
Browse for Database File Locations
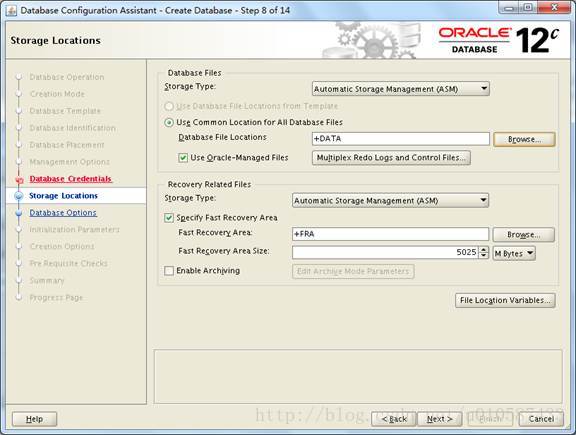click(524, 140)
